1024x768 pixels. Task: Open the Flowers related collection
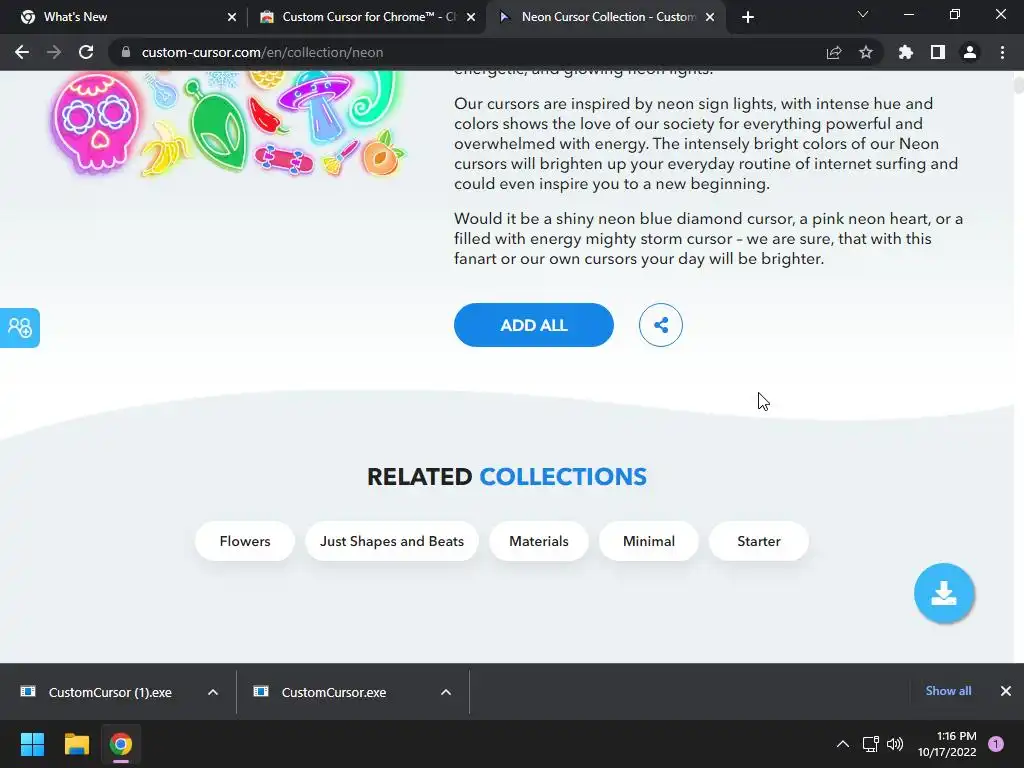click(x=245, y=541)
